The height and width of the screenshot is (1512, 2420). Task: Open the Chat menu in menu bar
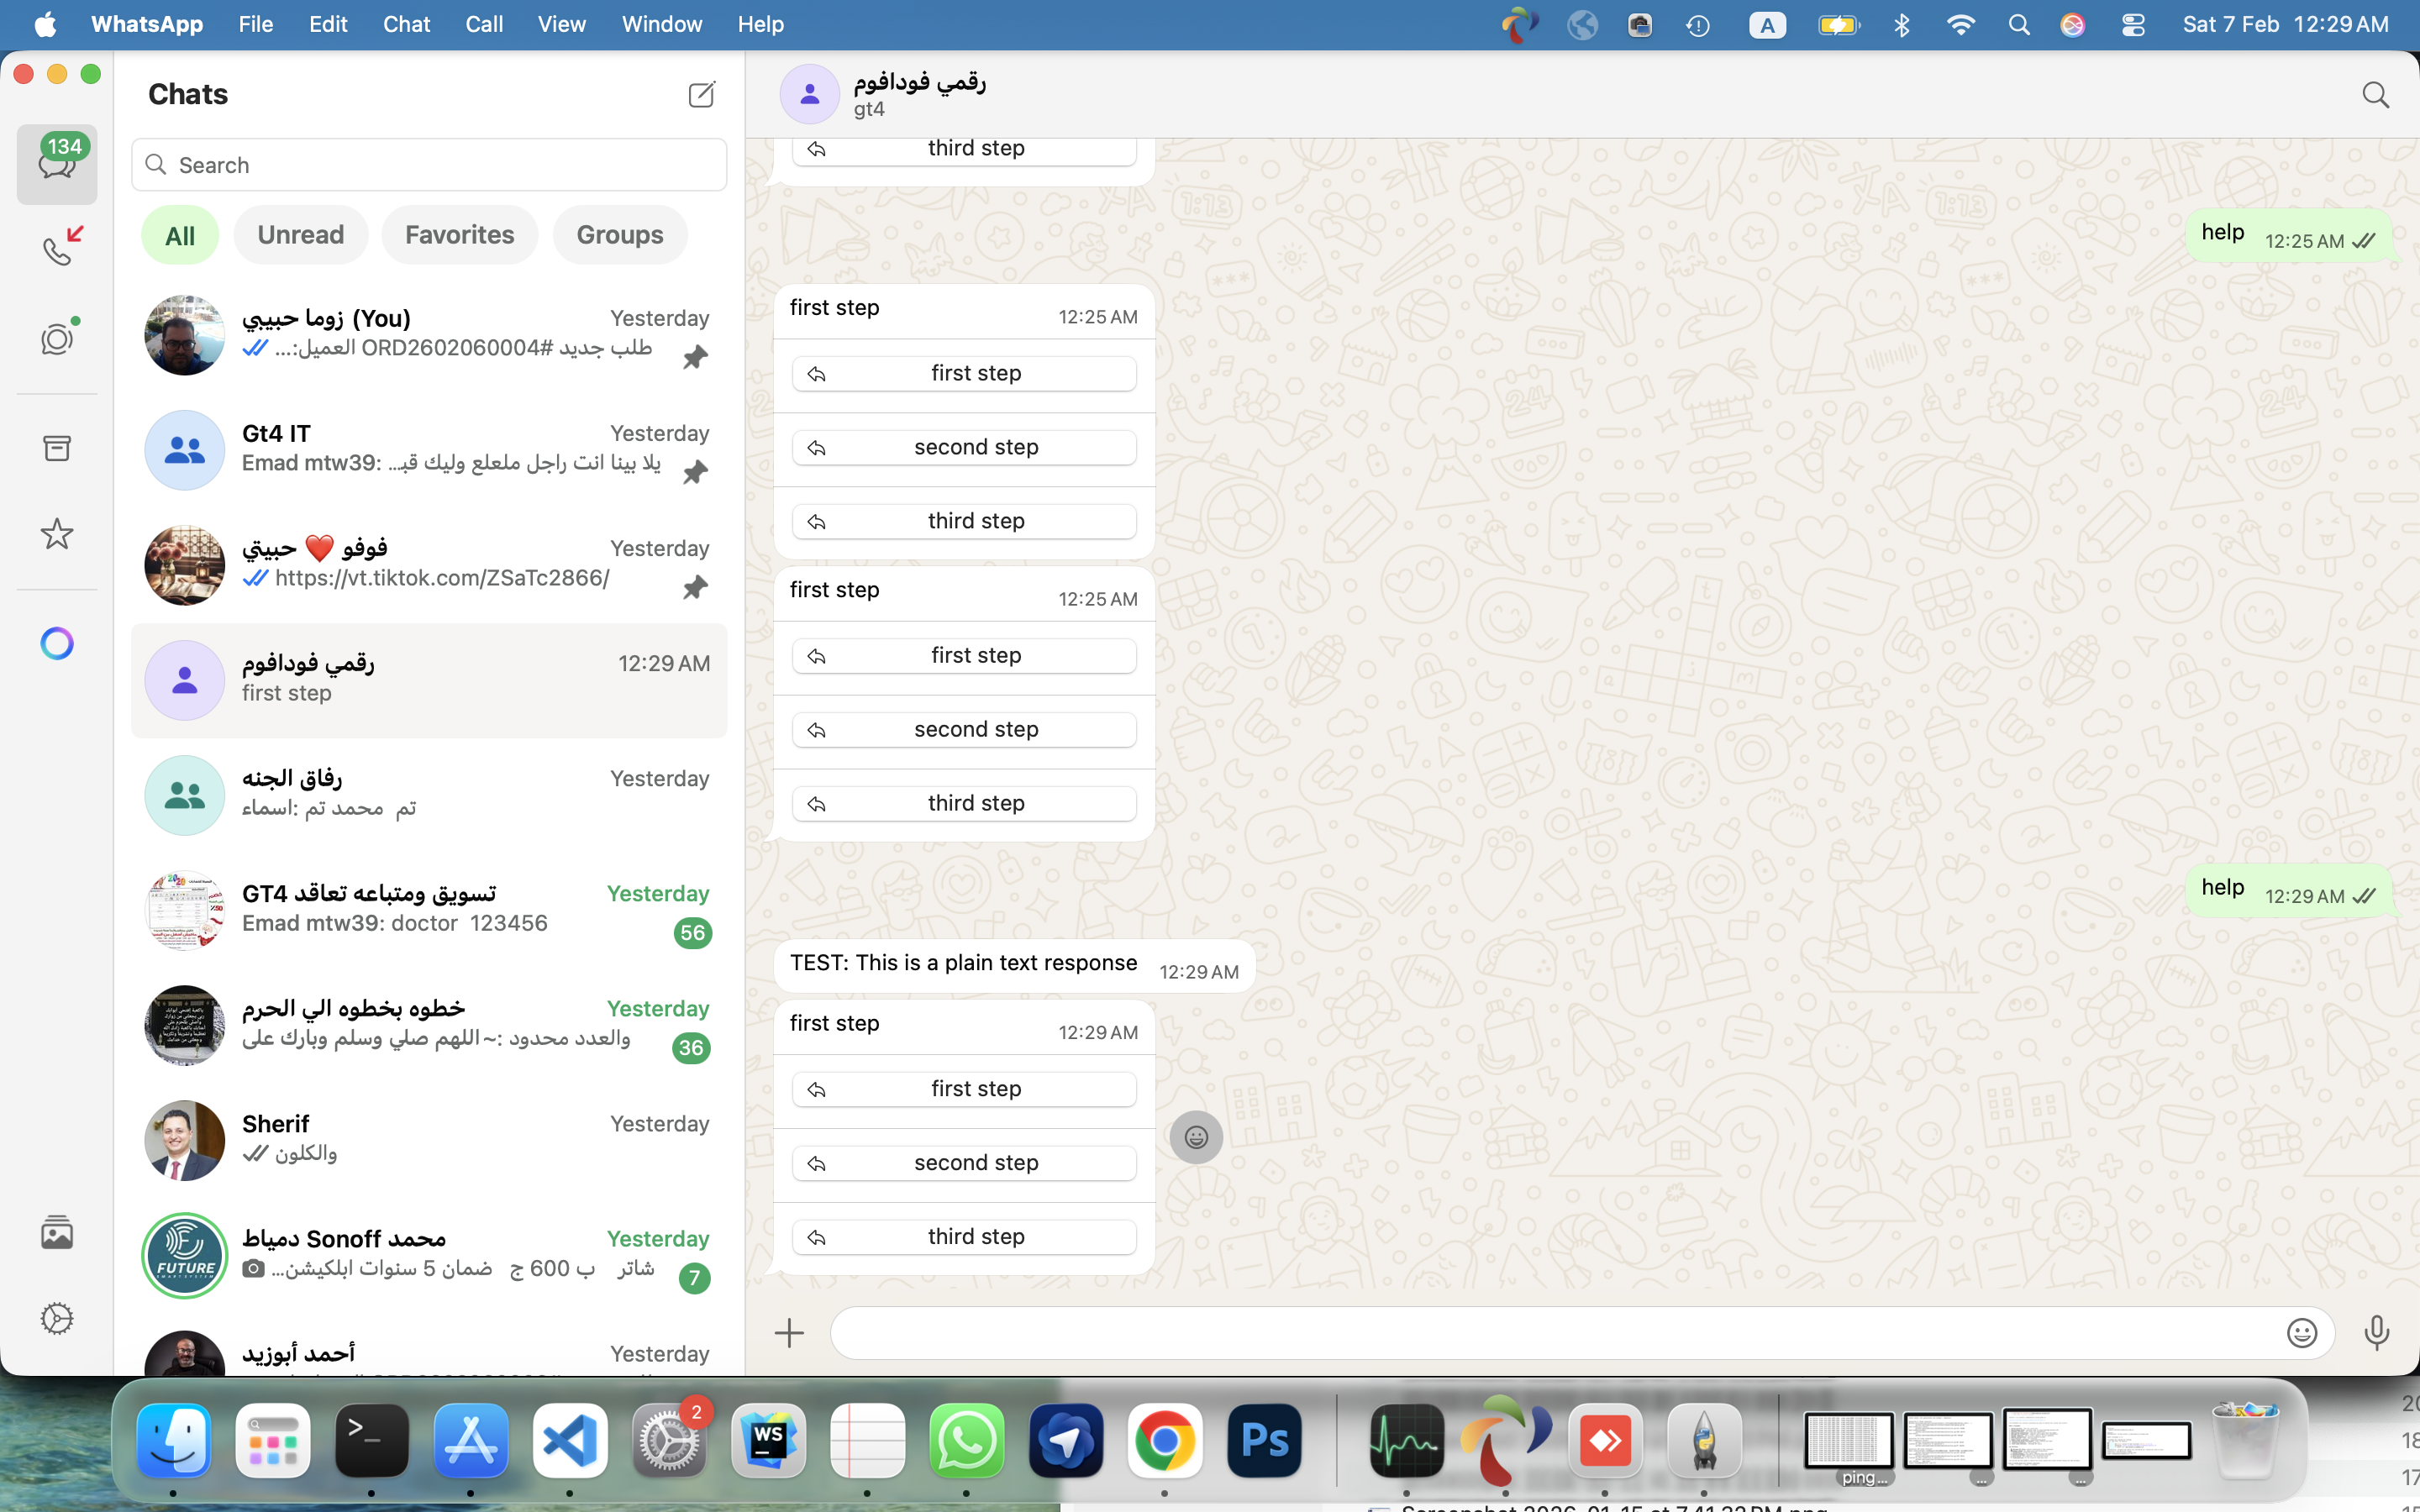click(x=406, y=24)
